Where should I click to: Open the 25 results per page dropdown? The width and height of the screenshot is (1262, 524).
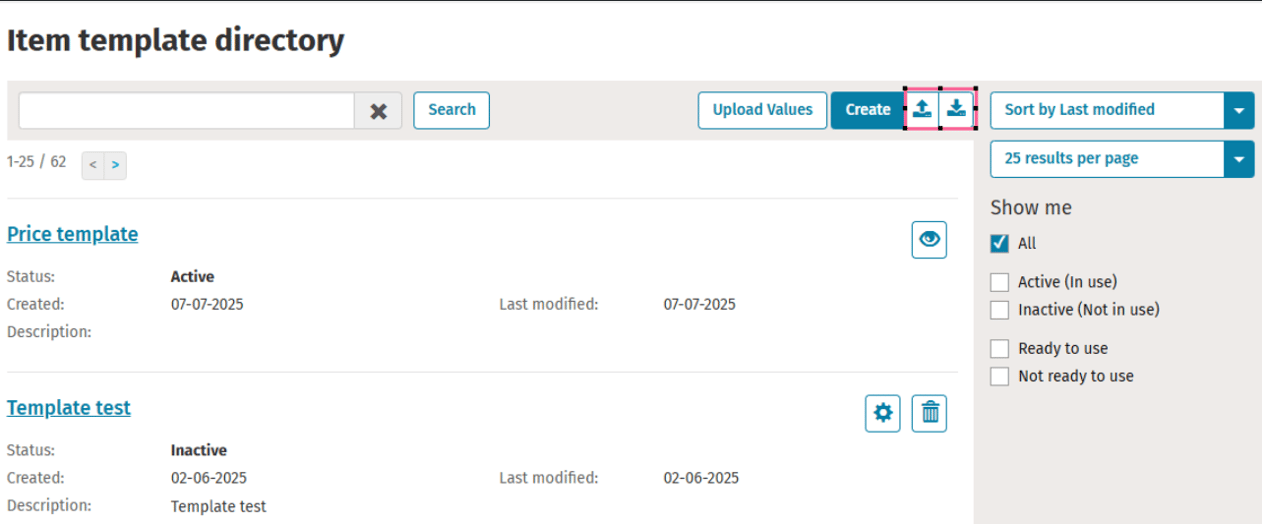[1238, 159]
